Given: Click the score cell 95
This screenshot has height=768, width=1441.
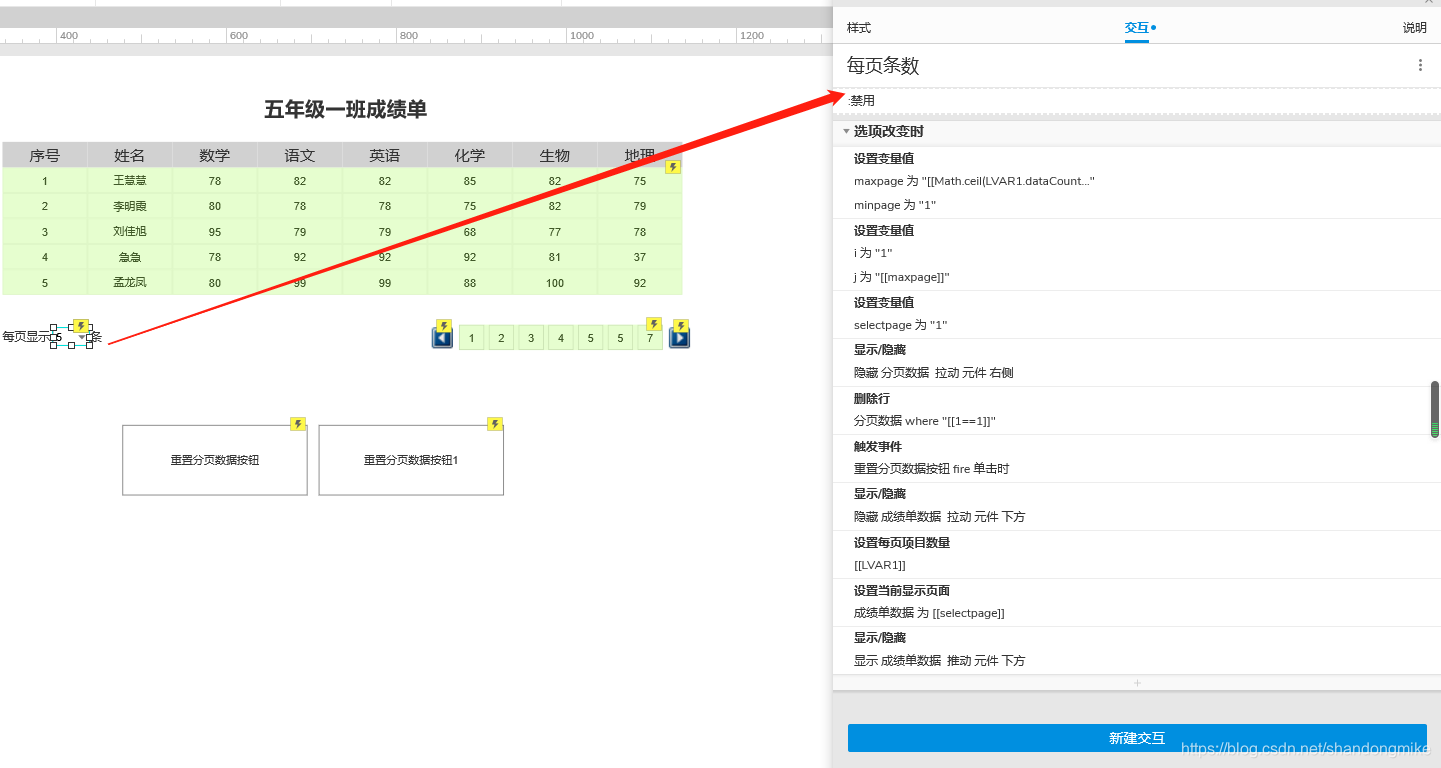Looking at the screenshot, I should click(x=215, y=232).
